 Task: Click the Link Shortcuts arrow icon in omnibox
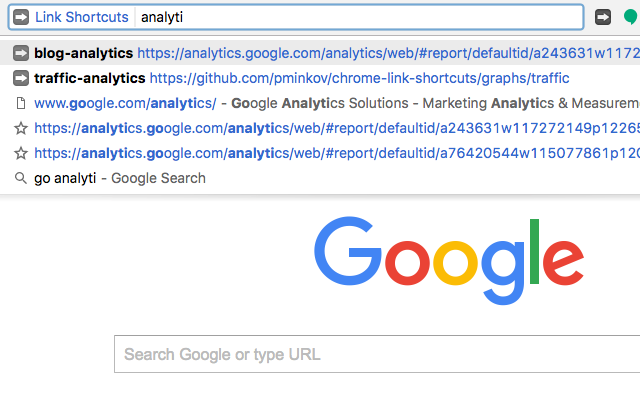[21, 17]
